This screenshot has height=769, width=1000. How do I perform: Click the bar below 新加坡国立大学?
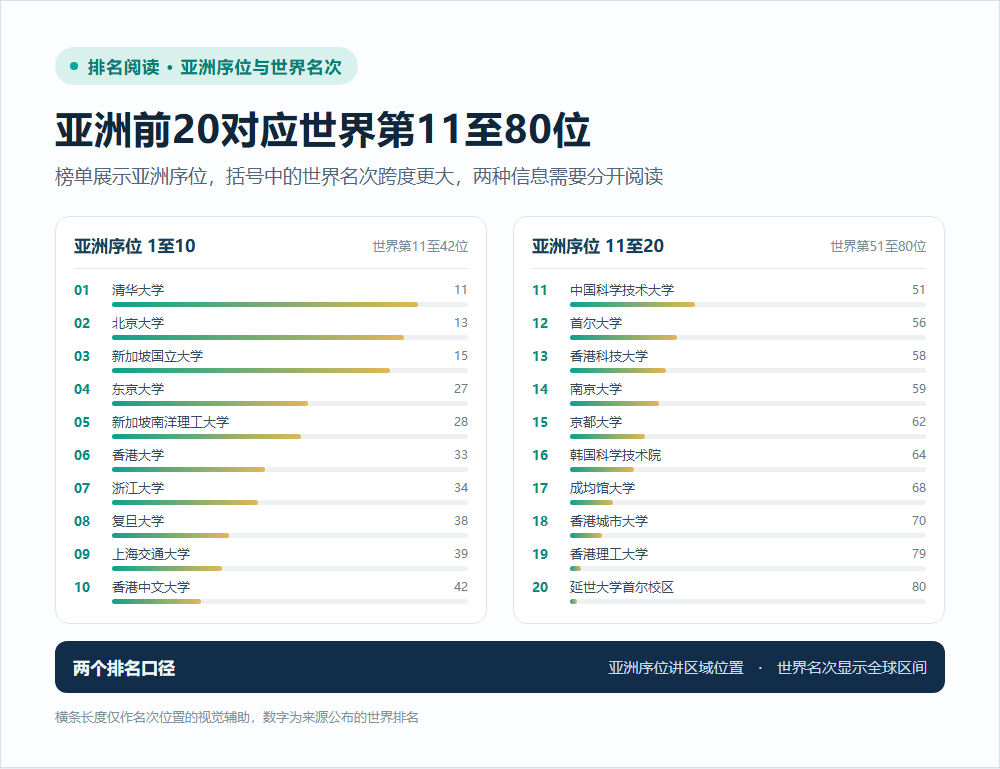point(290,370)
